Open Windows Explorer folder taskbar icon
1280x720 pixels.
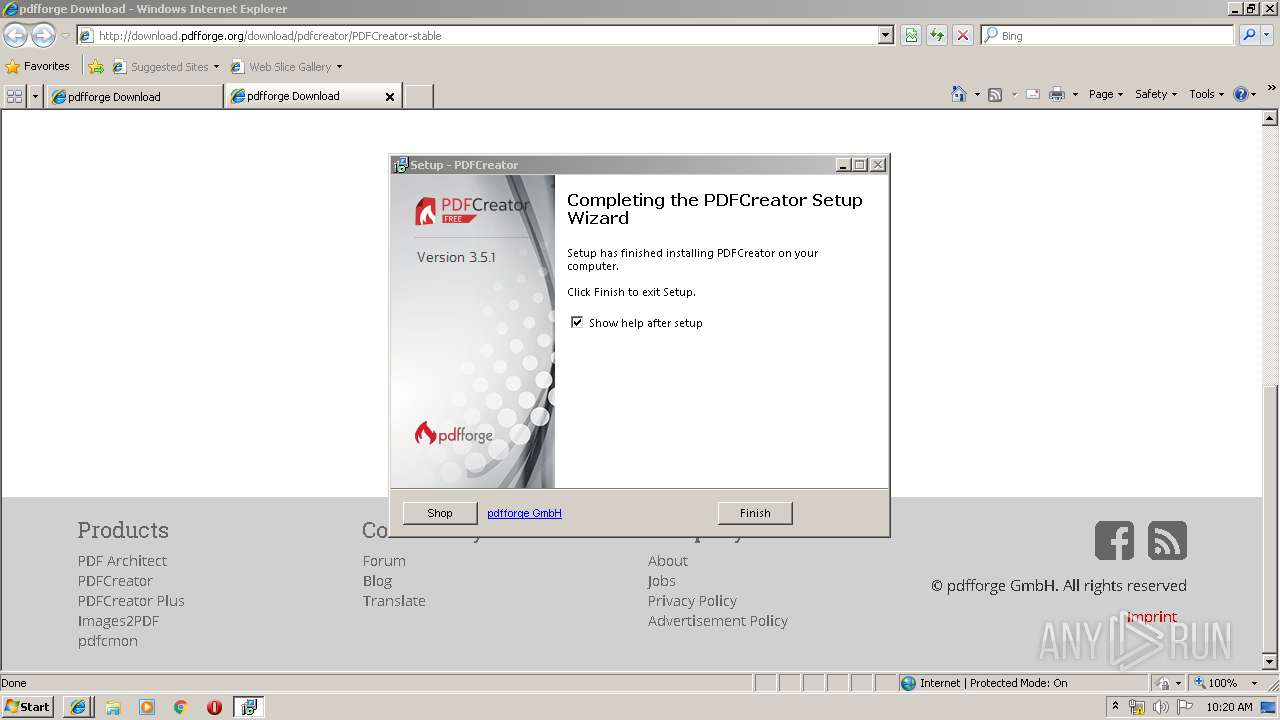[x=112, y=707]
